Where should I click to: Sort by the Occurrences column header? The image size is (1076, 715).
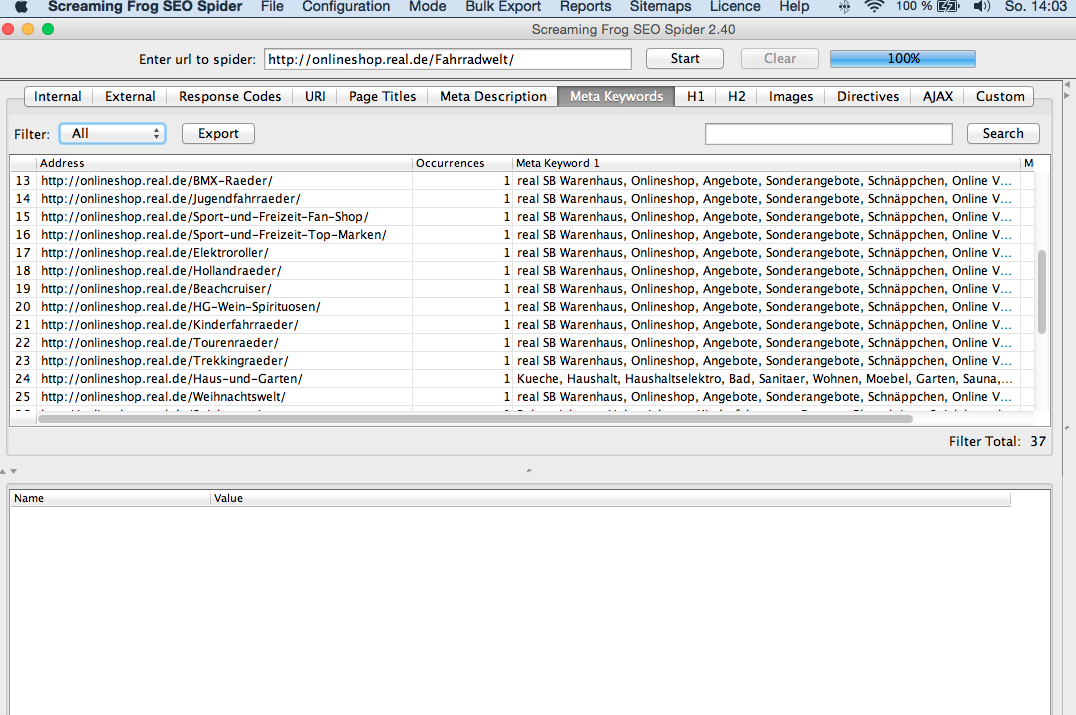[x=463, y=163]
